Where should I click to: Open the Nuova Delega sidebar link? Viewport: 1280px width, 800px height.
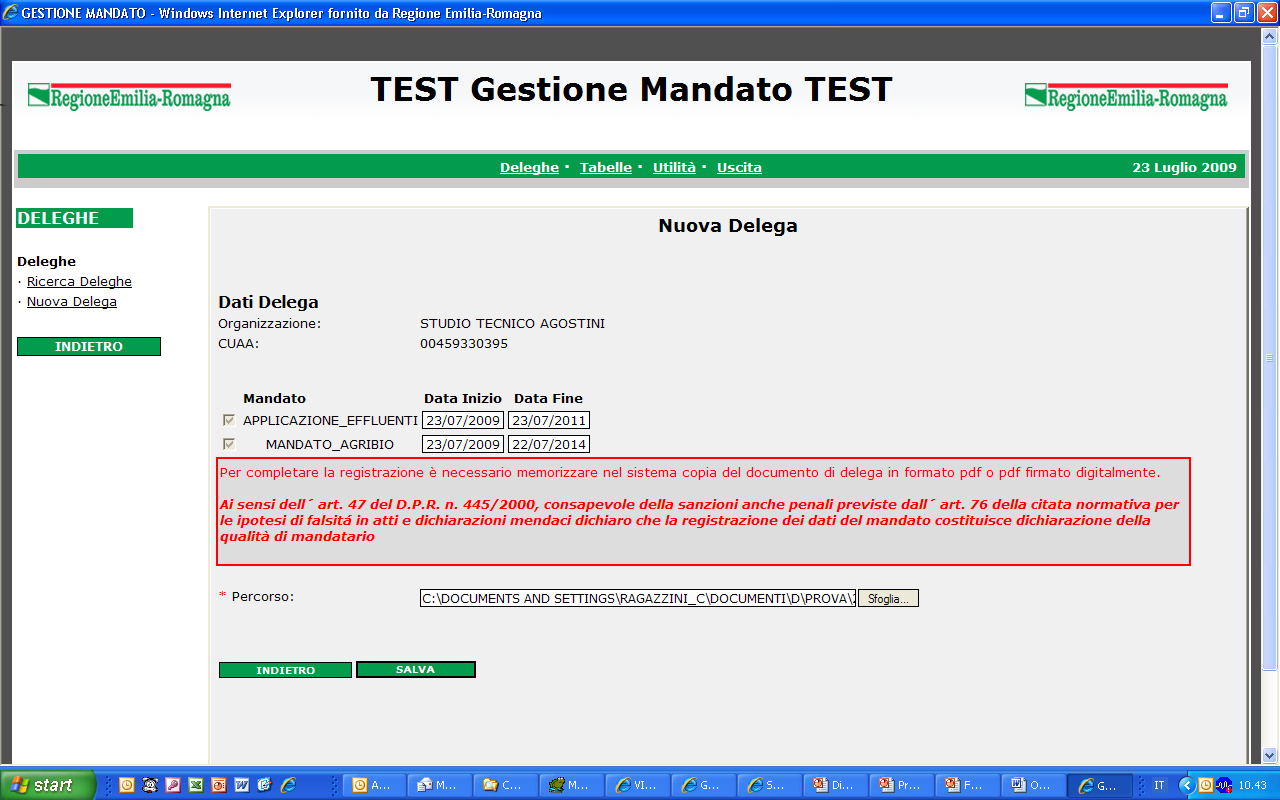click(x=72, y=302)
